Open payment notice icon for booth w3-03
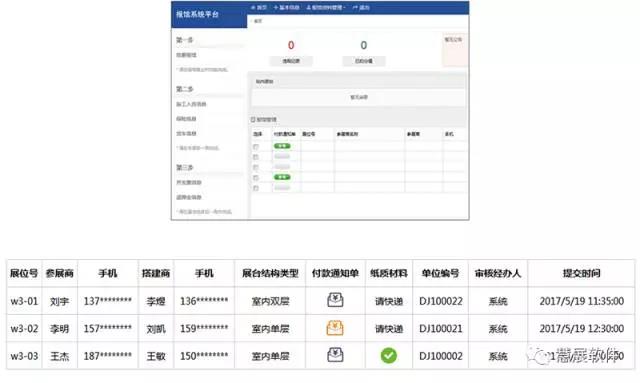 click(335, 355)
